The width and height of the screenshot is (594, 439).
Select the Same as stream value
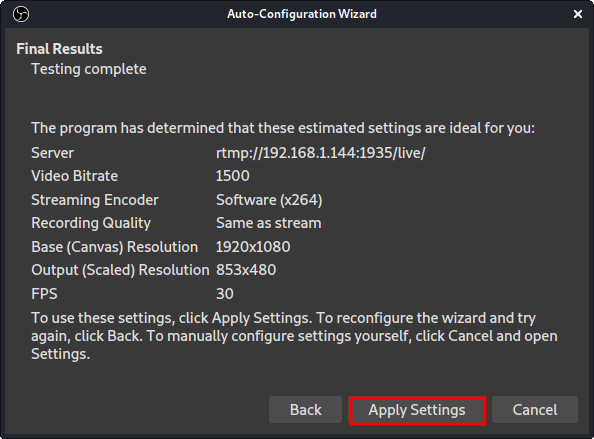click(x=269, y=223)
